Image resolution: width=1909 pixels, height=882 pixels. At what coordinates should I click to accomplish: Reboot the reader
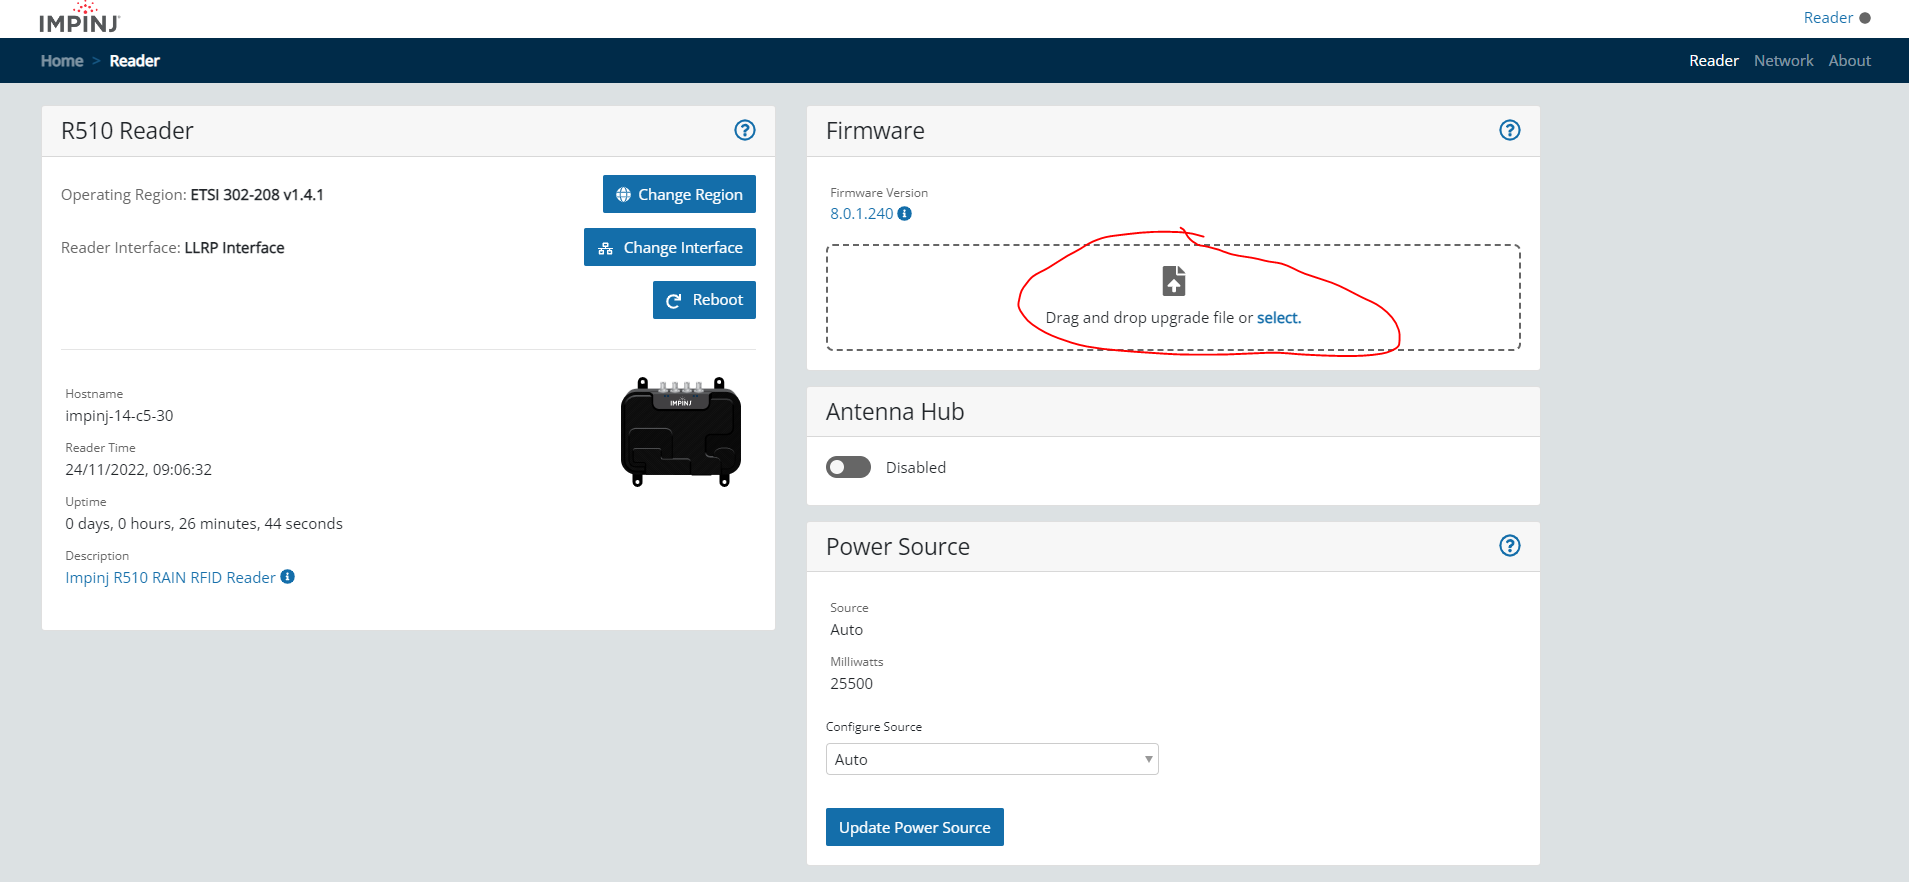[x=704, y=300]
